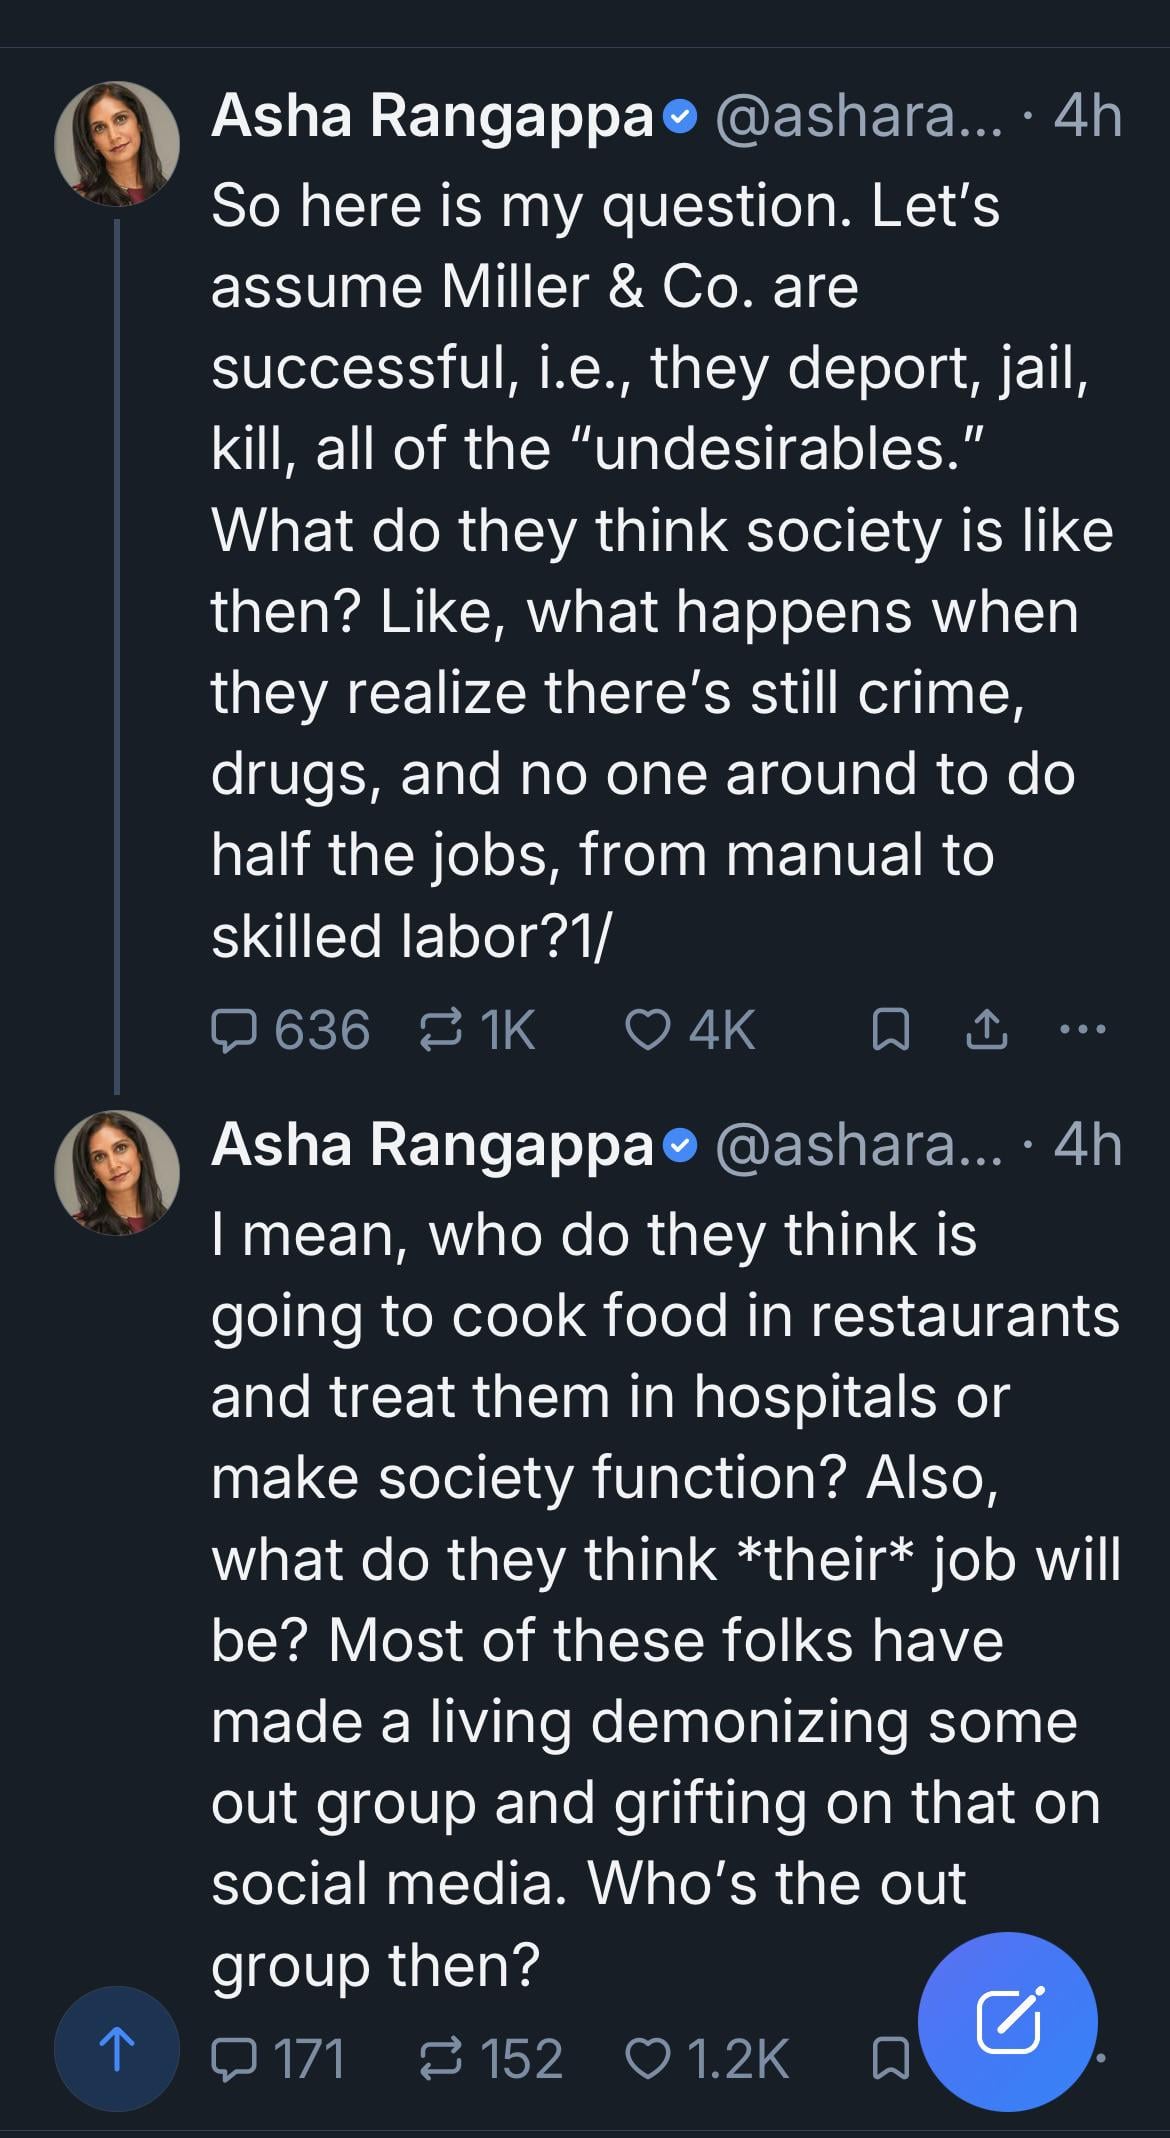Open Asha Rangappa's name on first tweet

[432, 116]
